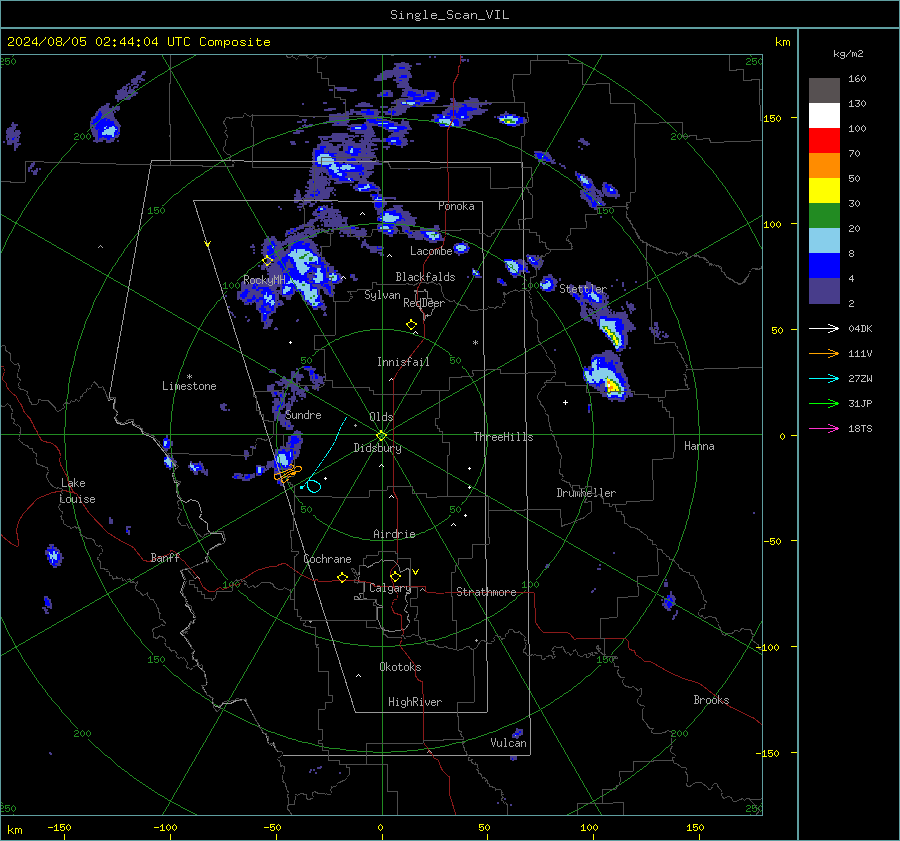The height and width of the screenshot is (841, 900).
Task: Select the yellow diamond marker below RedDeer
Action: (412, 325)
